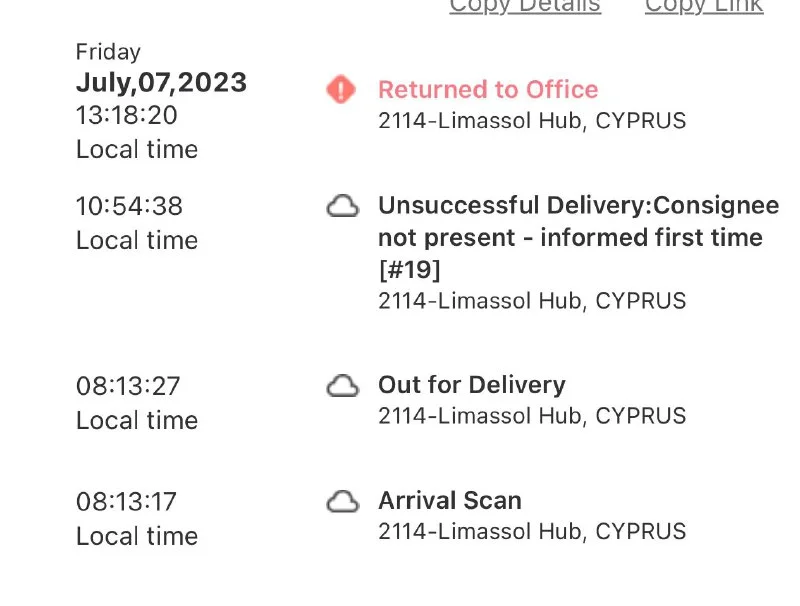
Task: Click the July,07,2023 date heading
Action: pos(161,83)
